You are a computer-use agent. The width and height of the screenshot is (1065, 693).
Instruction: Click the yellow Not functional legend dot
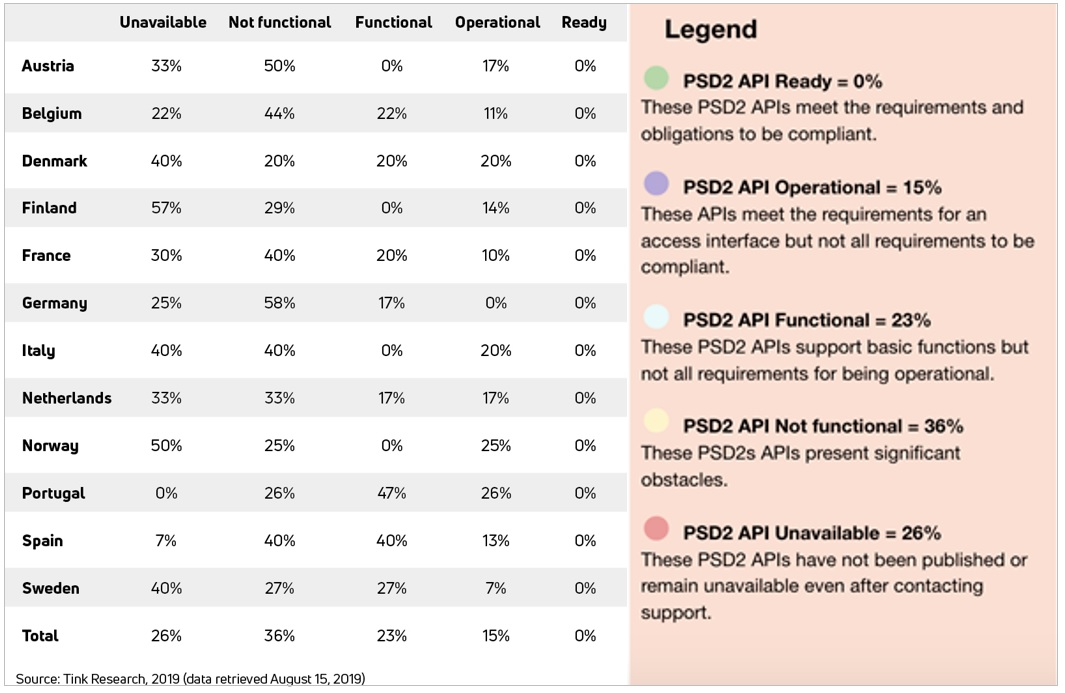coord(656,423)
